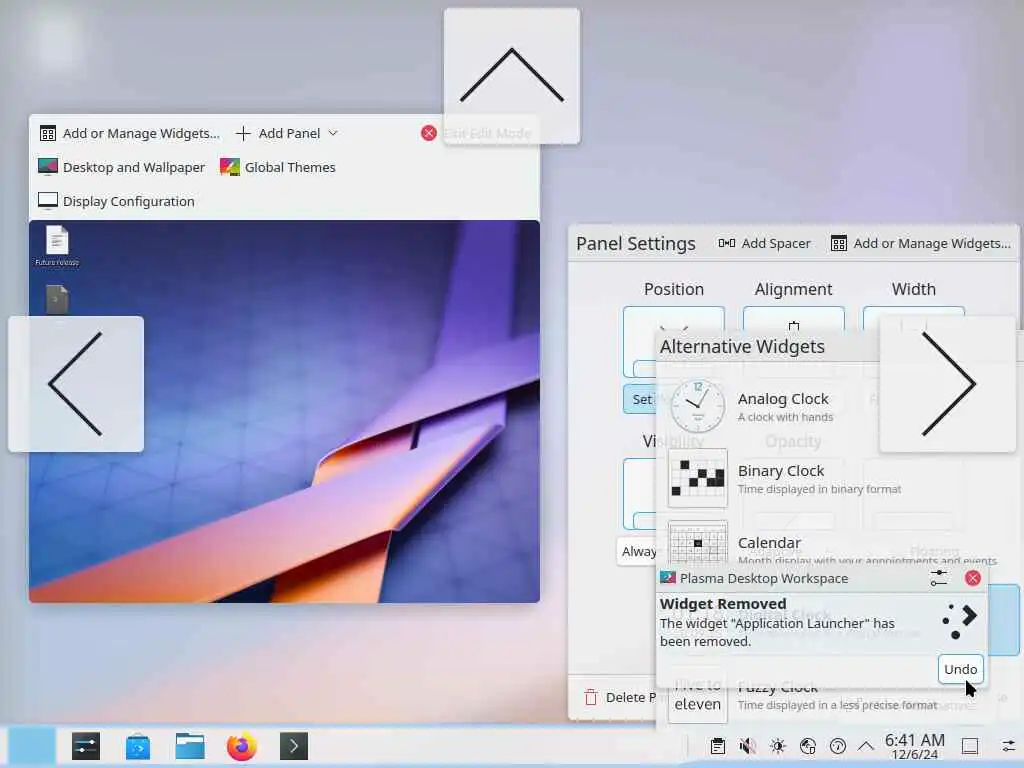Click the panel edit mode sliders icon
Screen dimensions: 1024x768
pyautogui.click(x=1008, y=746)
